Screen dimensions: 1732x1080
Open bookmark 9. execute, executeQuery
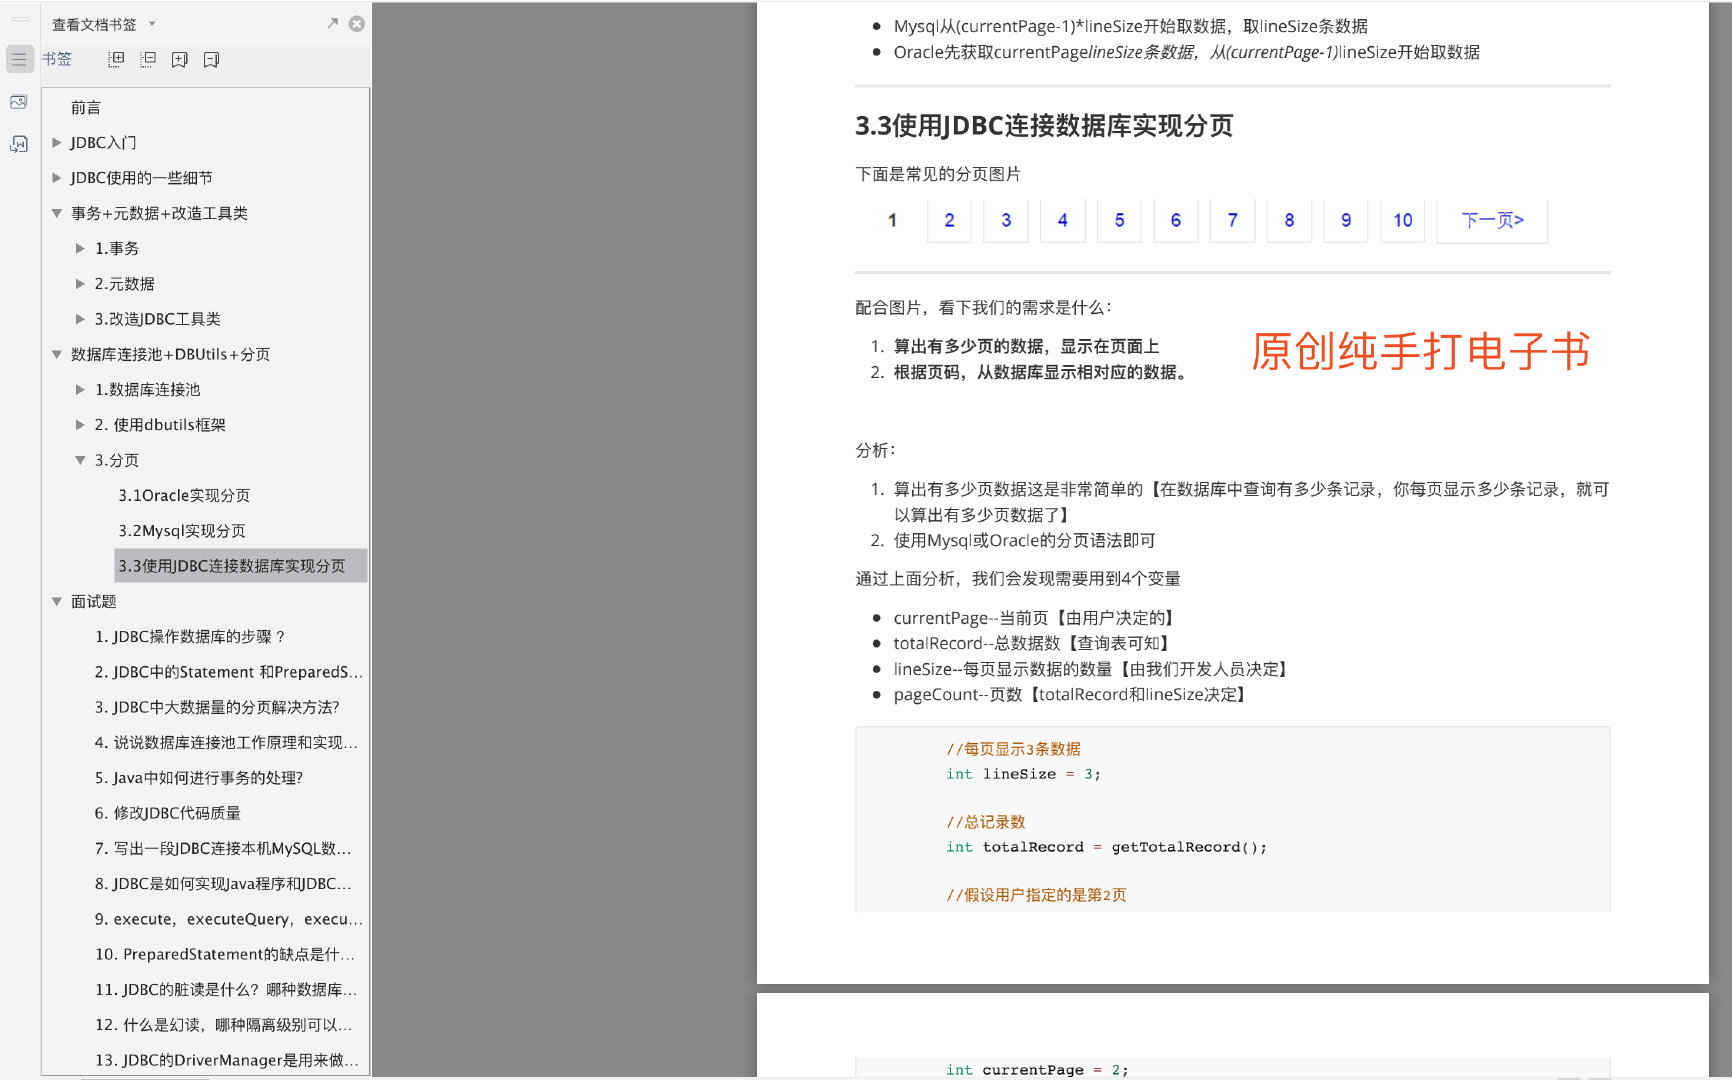pyautogui.click(x=229, y=919)
